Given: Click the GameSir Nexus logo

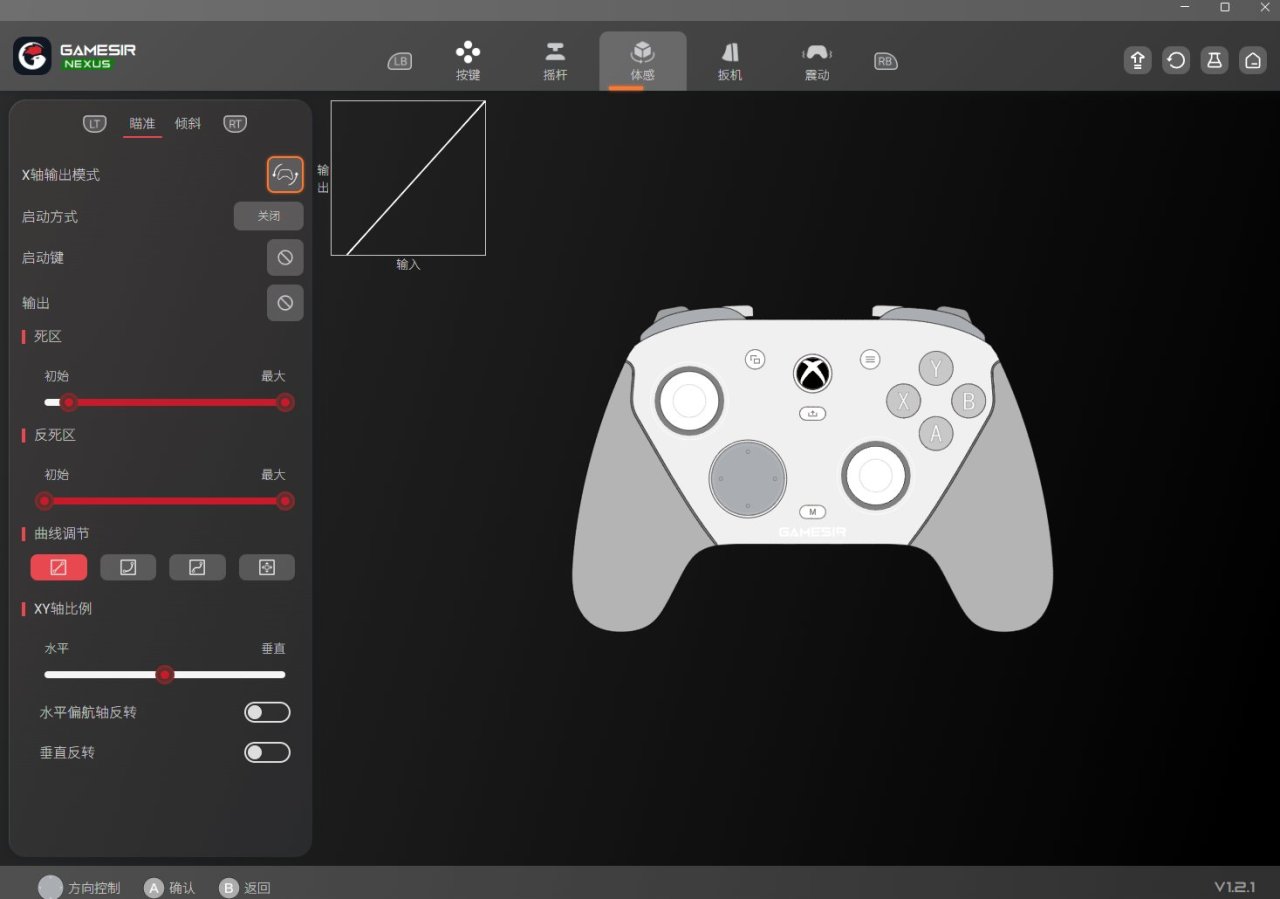Looking at the screenshot, I should coord(75,56).
